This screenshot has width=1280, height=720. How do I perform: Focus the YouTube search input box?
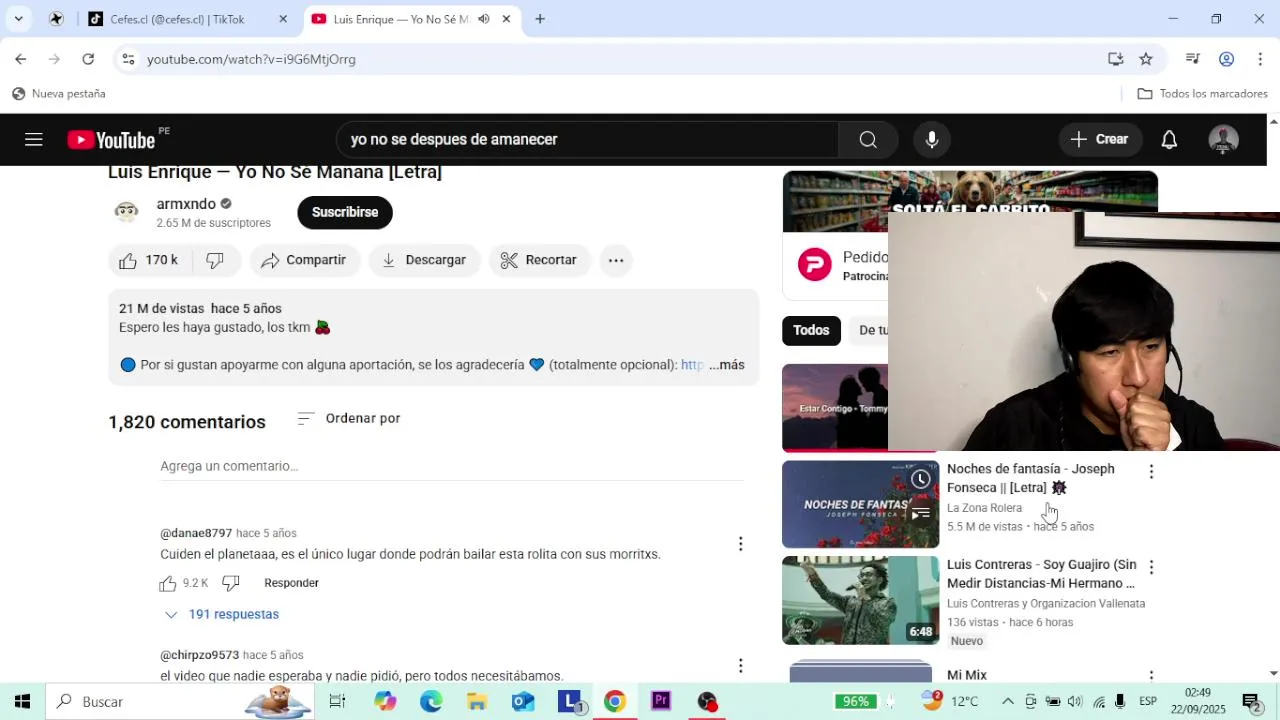click(589, 139)
